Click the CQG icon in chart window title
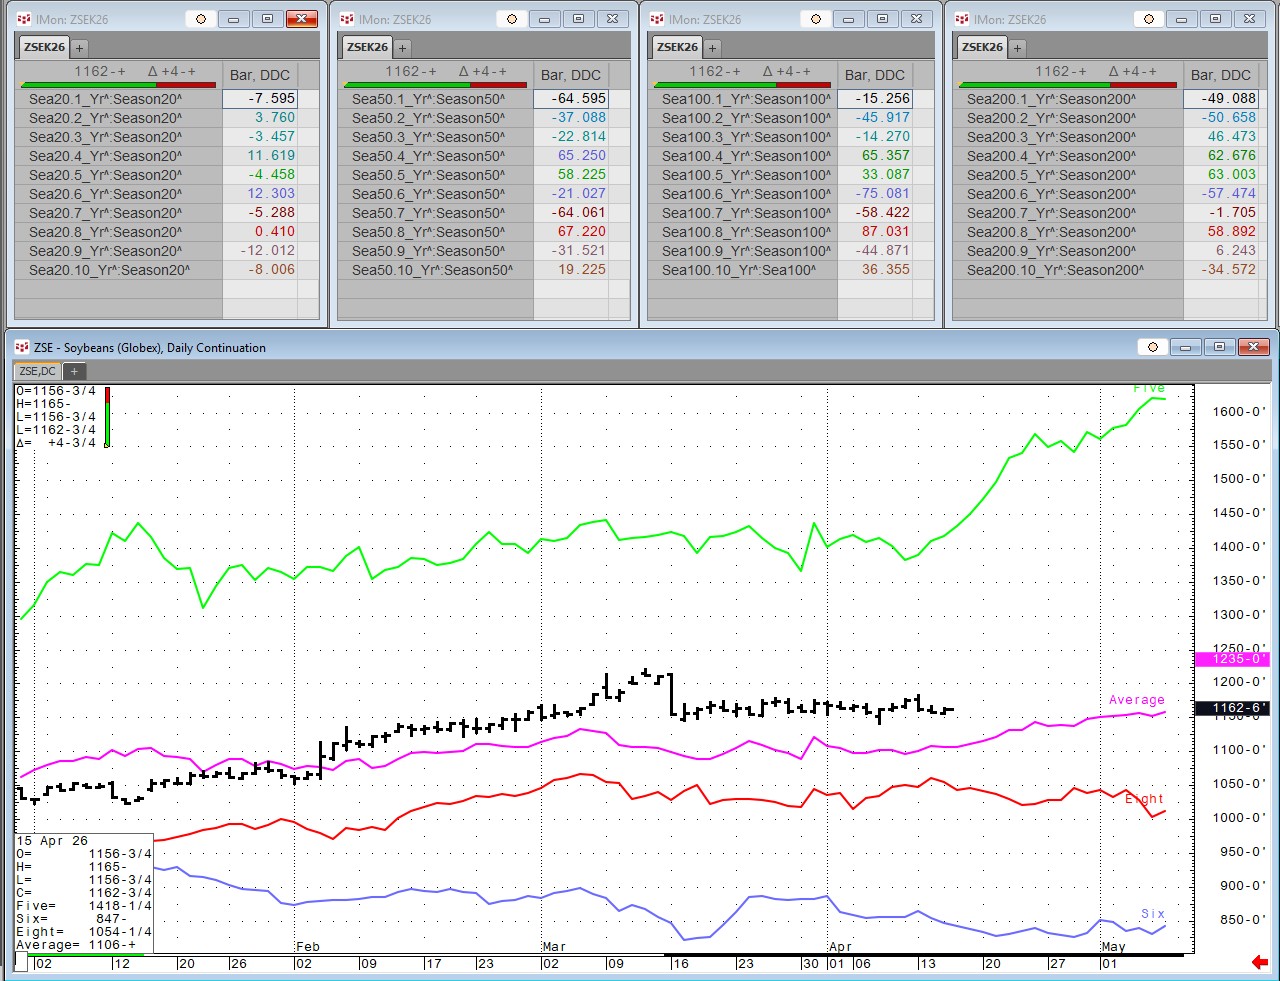The height and width of the screenshot is (981, 1280). 22,347
